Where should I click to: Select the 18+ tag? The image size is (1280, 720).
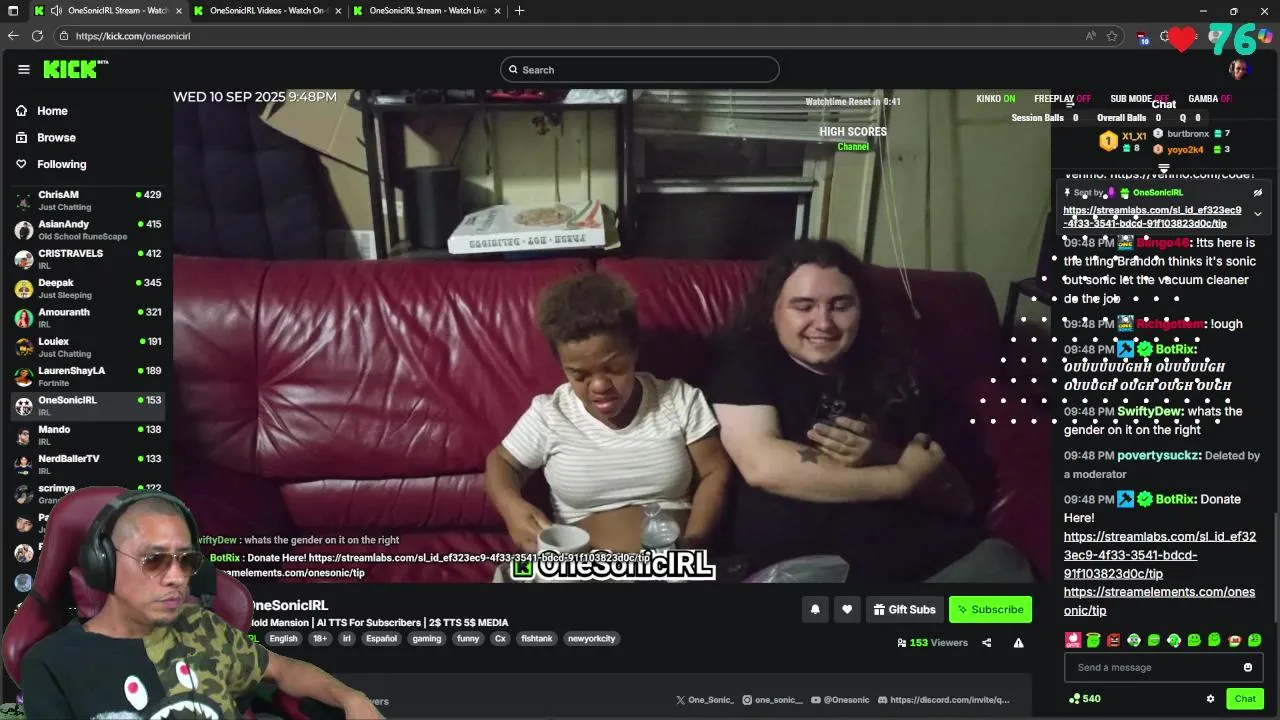point(320,638)
